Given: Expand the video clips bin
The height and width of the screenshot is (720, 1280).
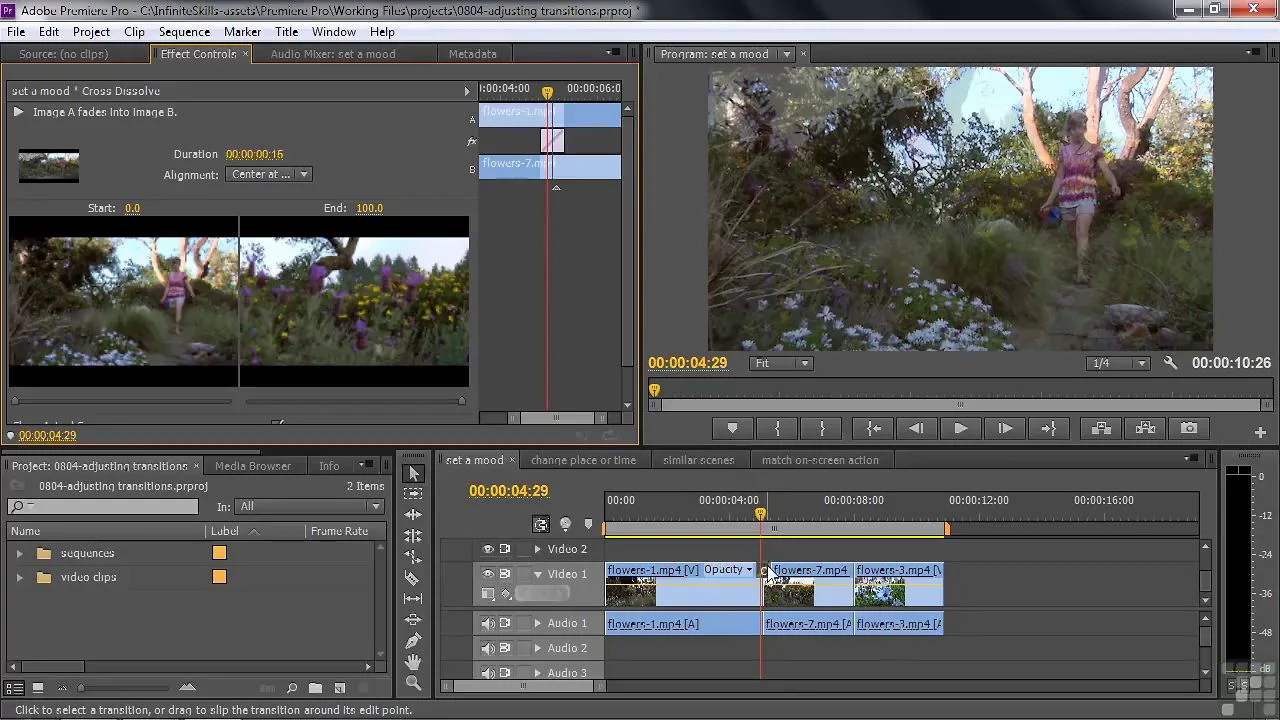Looking at the screenshot, I should click(x=19, y=577).
